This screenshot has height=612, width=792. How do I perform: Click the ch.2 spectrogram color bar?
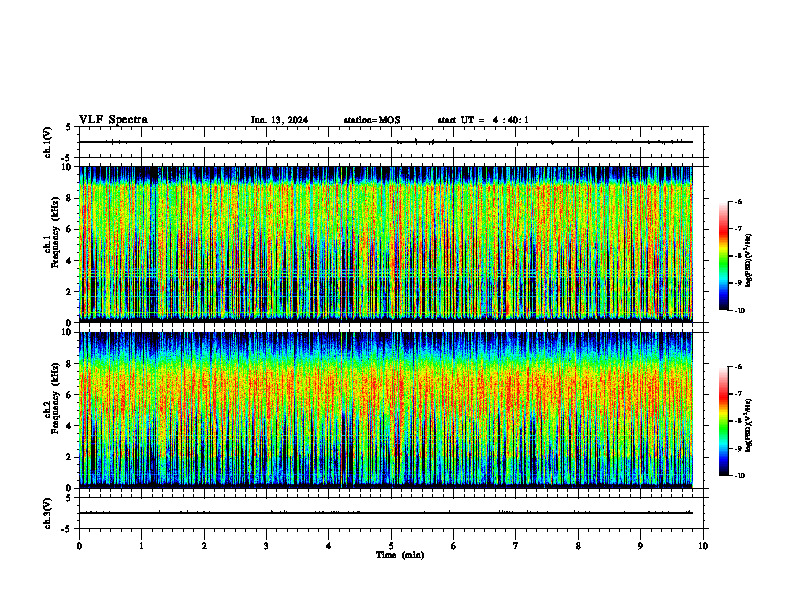coord(724,421)
